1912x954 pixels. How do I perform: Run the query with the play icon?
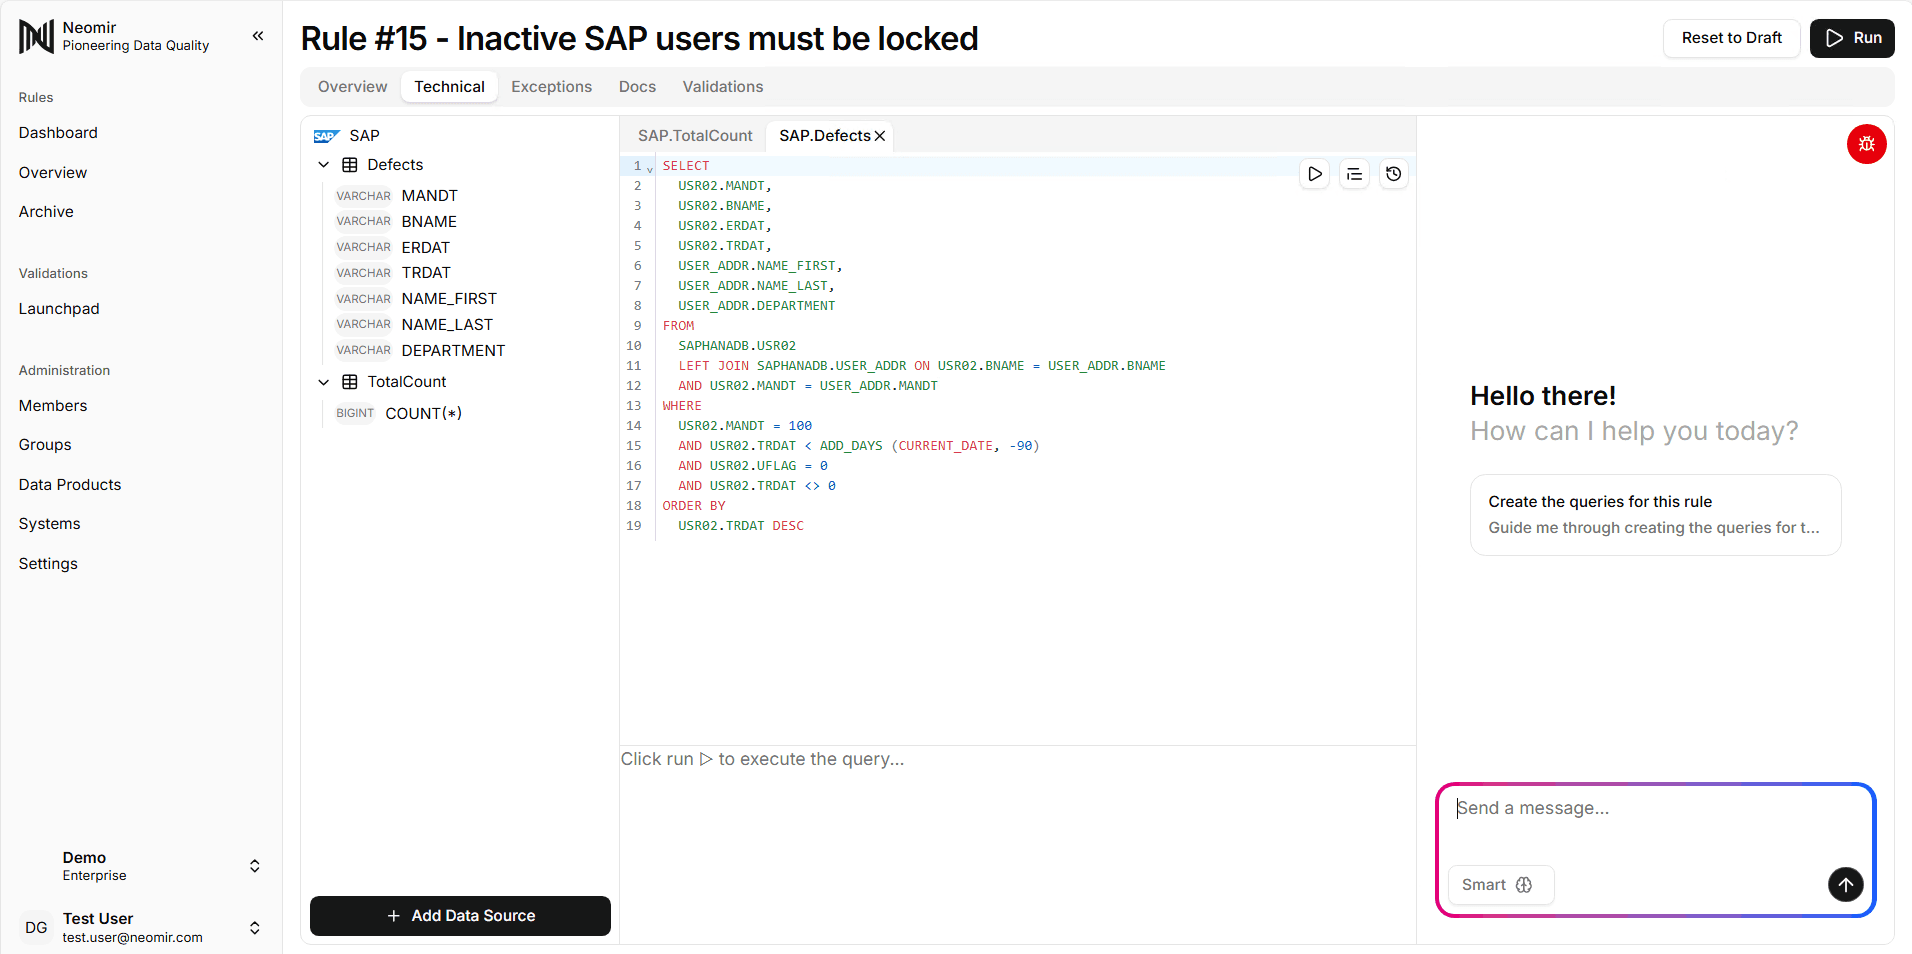coord(1314,173)
